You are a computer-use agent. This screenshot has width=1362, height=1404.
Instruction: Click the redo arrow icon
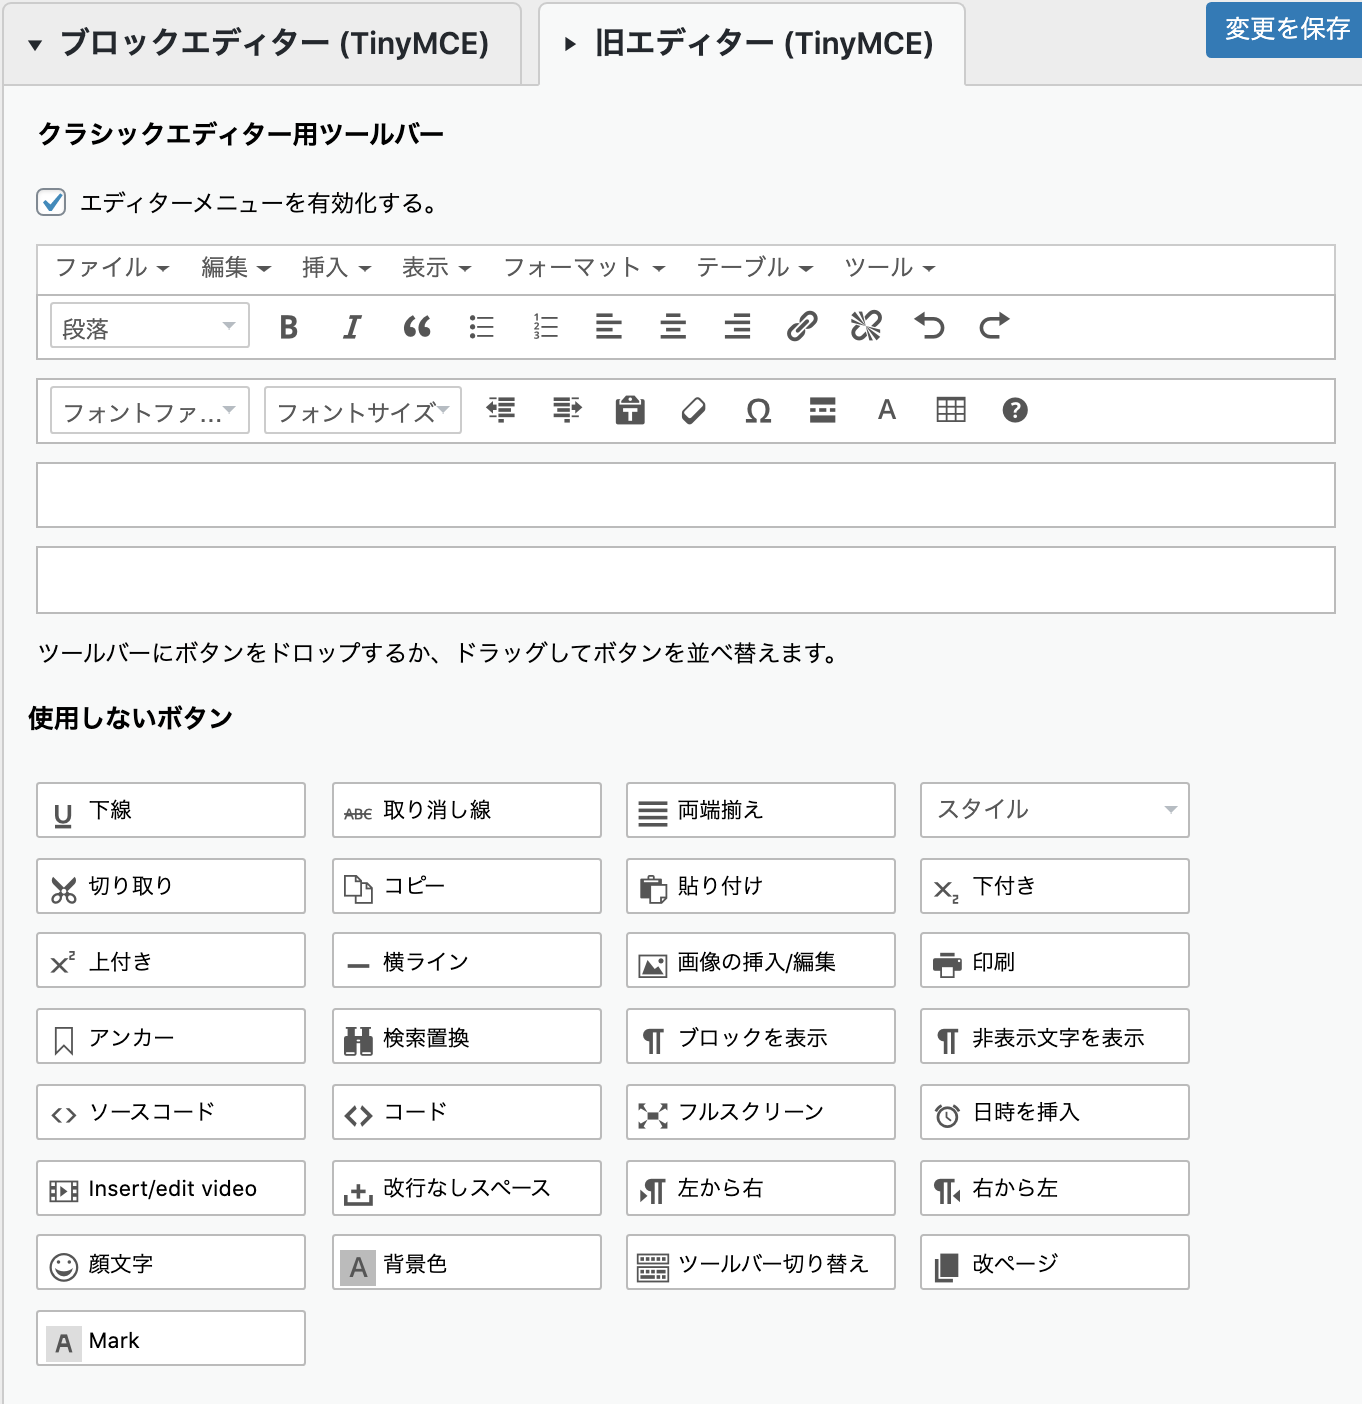(994, 326)
